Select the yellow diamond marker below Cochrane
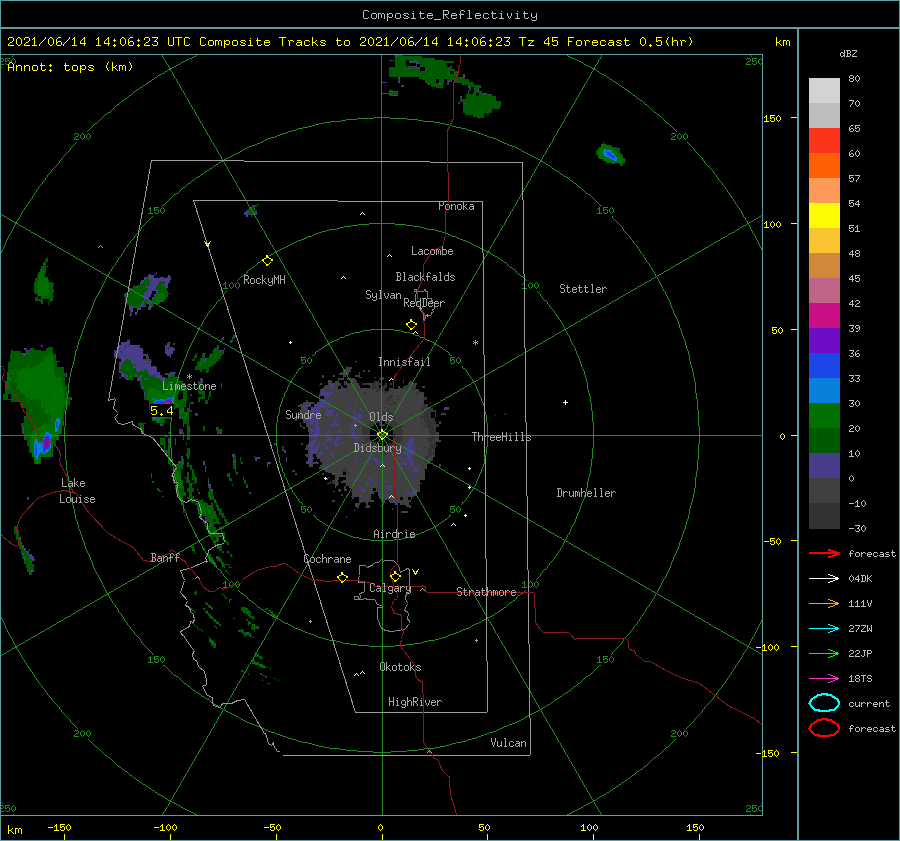This screenshot has width=900, height=841. click(x=342, y=577)
